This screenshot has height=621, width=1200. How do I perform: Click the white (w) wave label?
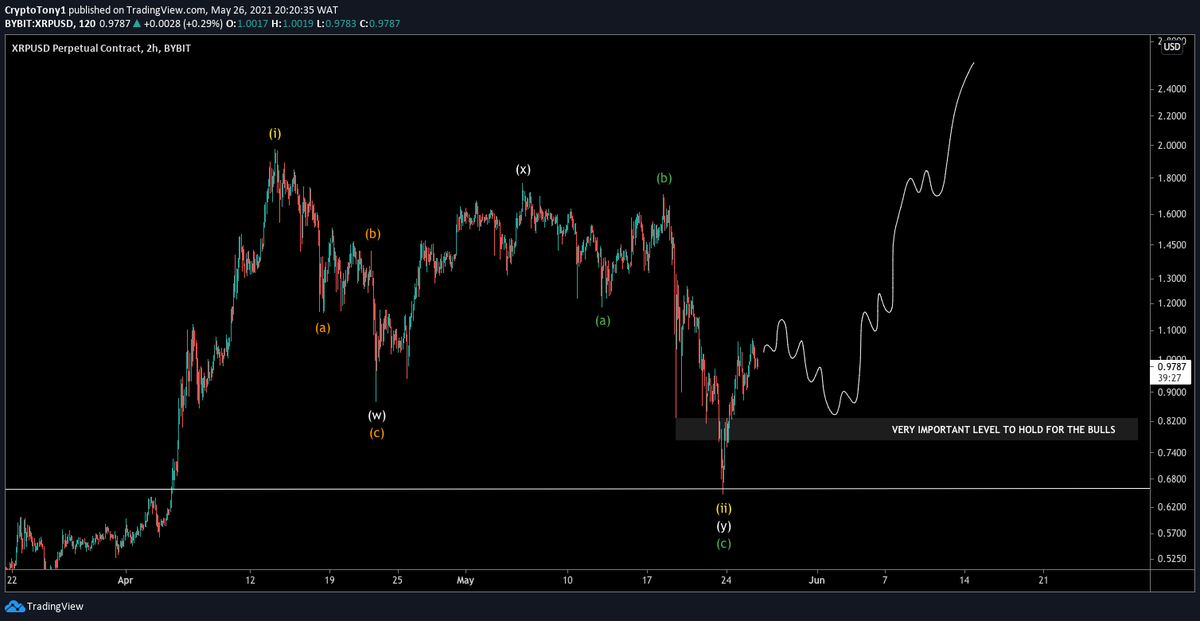point(376,415)
